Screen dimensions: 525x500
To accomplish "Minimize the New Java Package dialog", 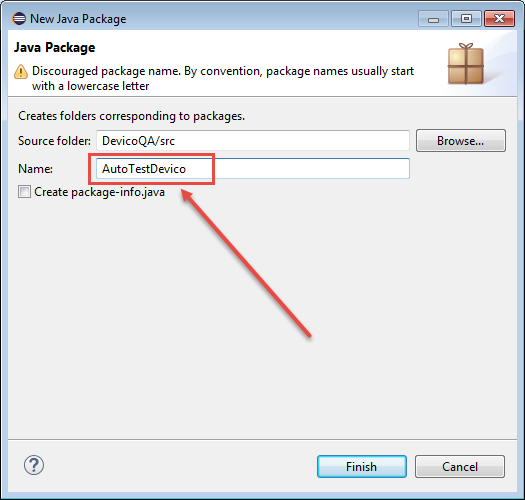I will pyautogui.click(x=433, y=19).
